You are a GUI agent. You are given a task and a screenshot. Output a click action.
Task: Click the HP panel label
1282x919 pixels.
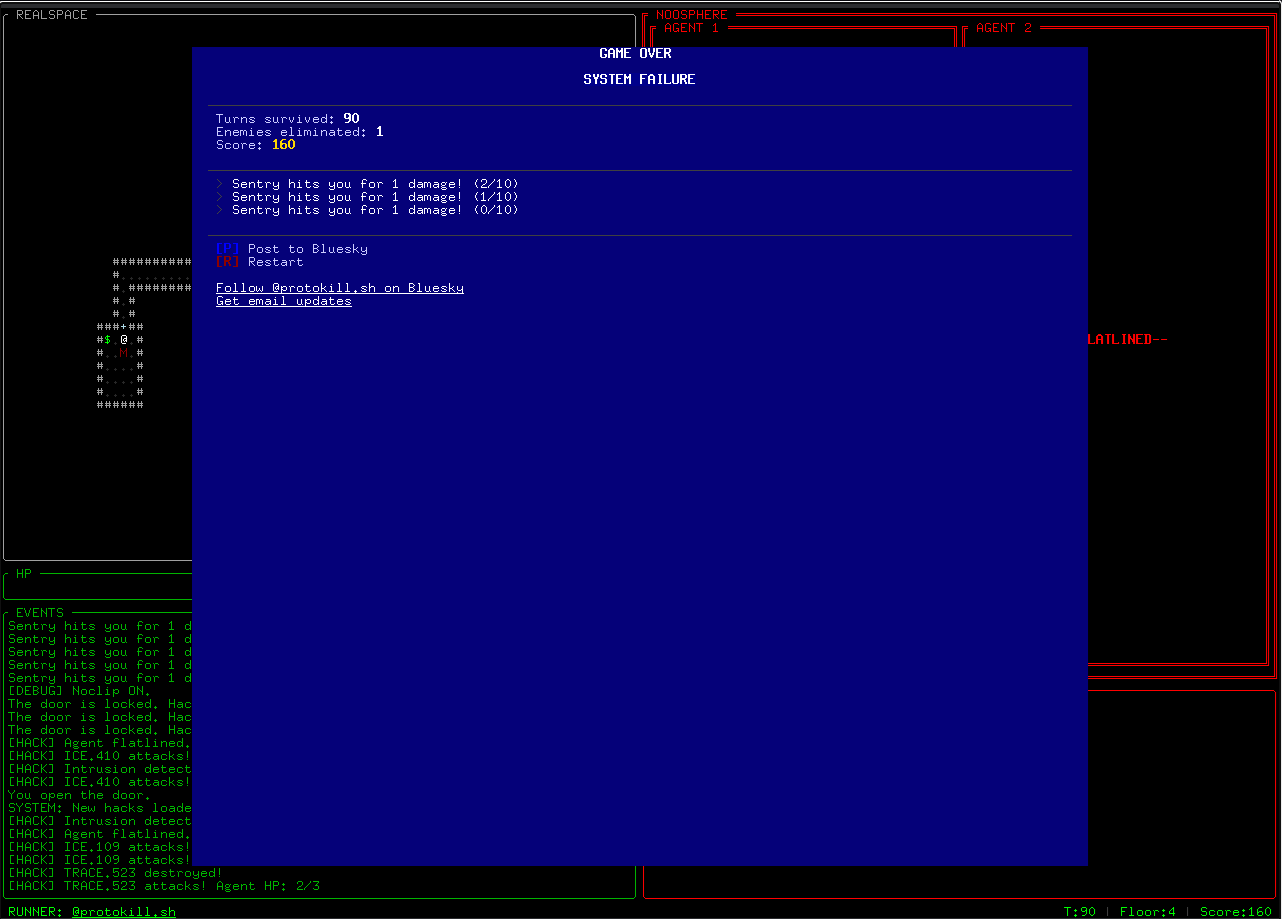pyautogui.click(x=24, y=574)
